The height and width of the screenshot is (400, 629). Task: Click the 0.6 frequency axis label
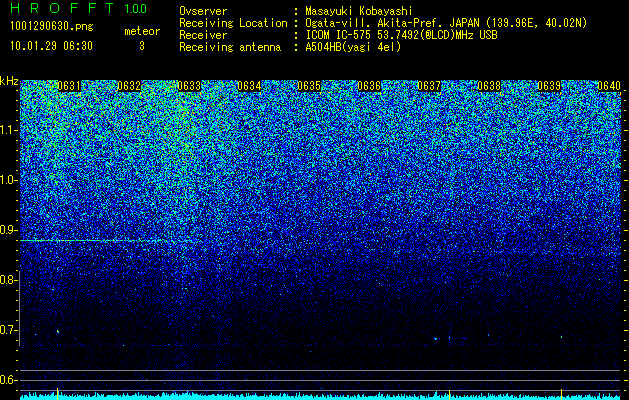point(9,380)
